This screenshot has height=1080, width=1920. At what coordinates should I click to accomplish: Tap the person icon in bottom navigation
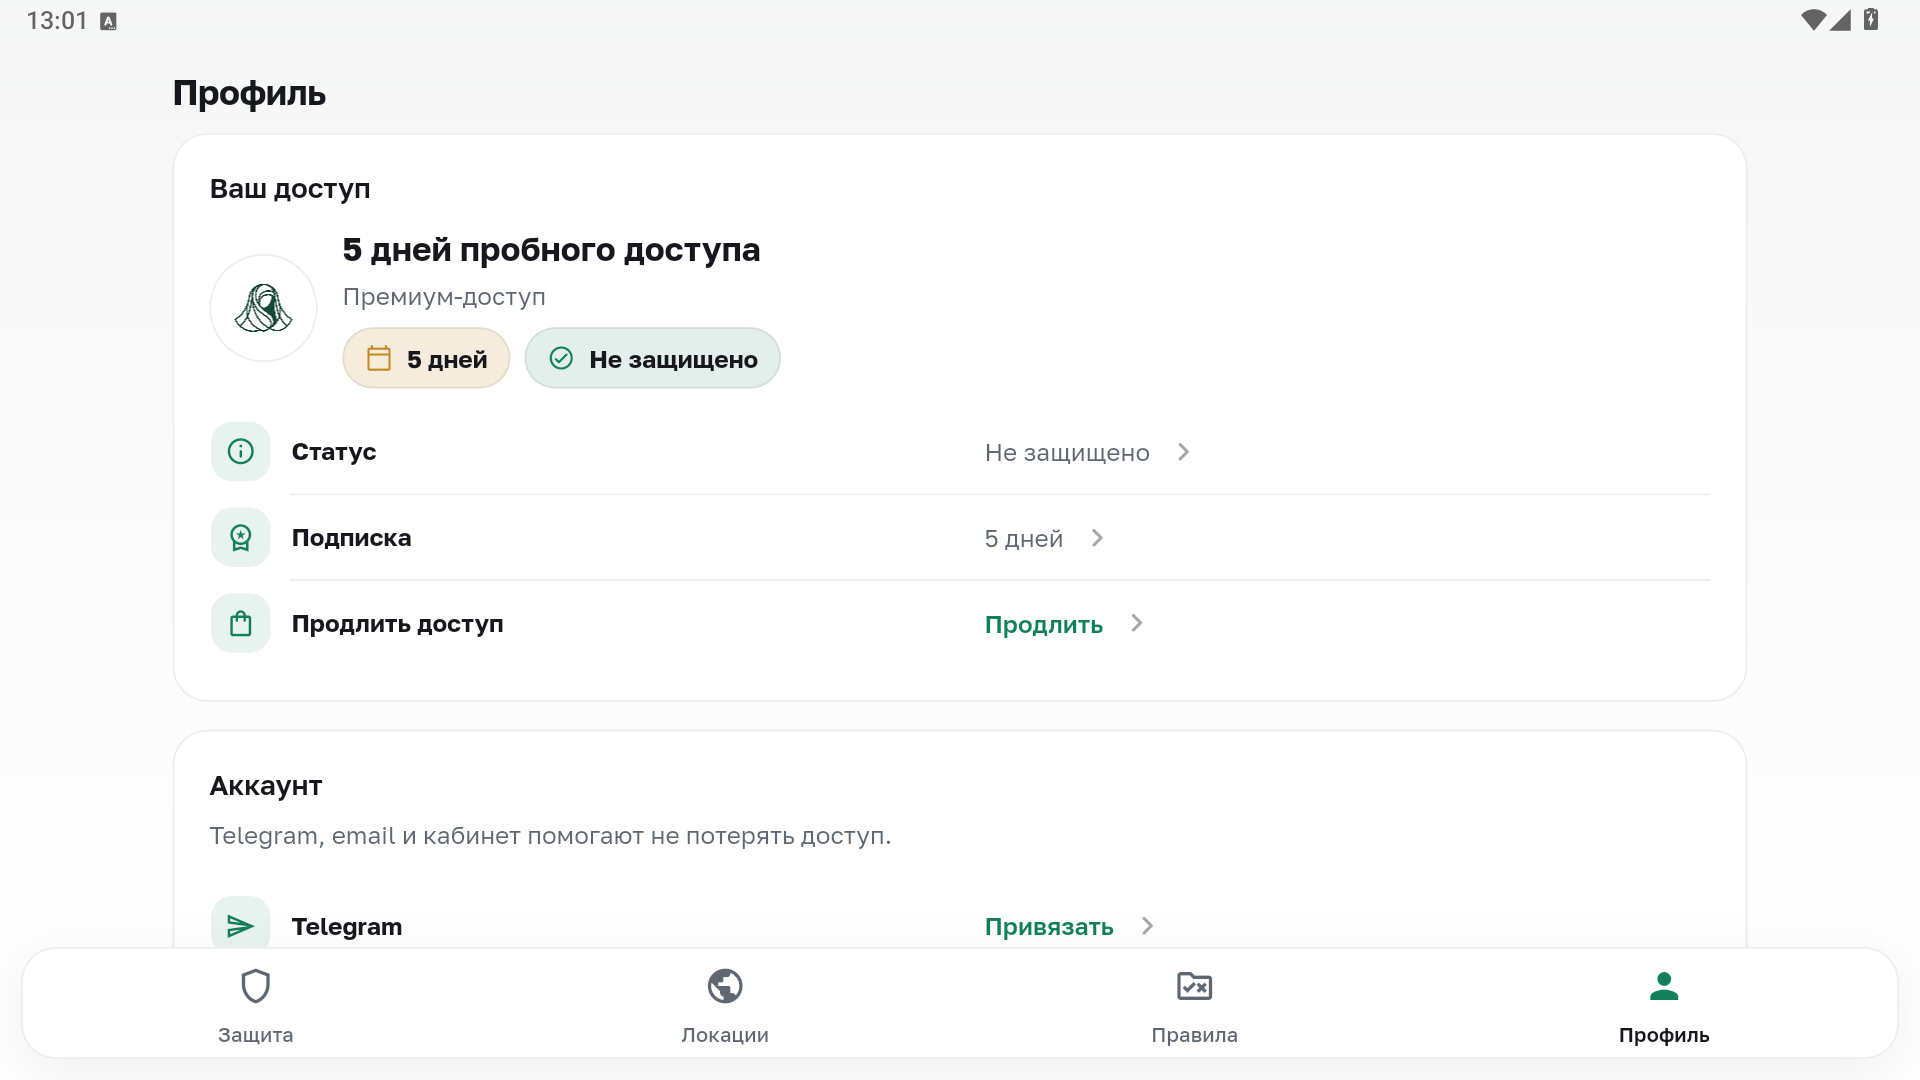(x=1664, y=986)
